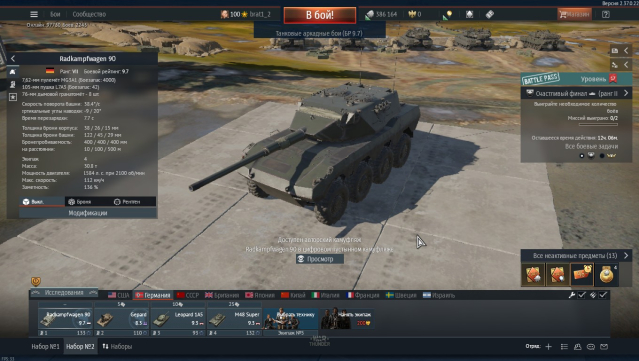Click the golden eagles currency icon

tap(412, 14)
